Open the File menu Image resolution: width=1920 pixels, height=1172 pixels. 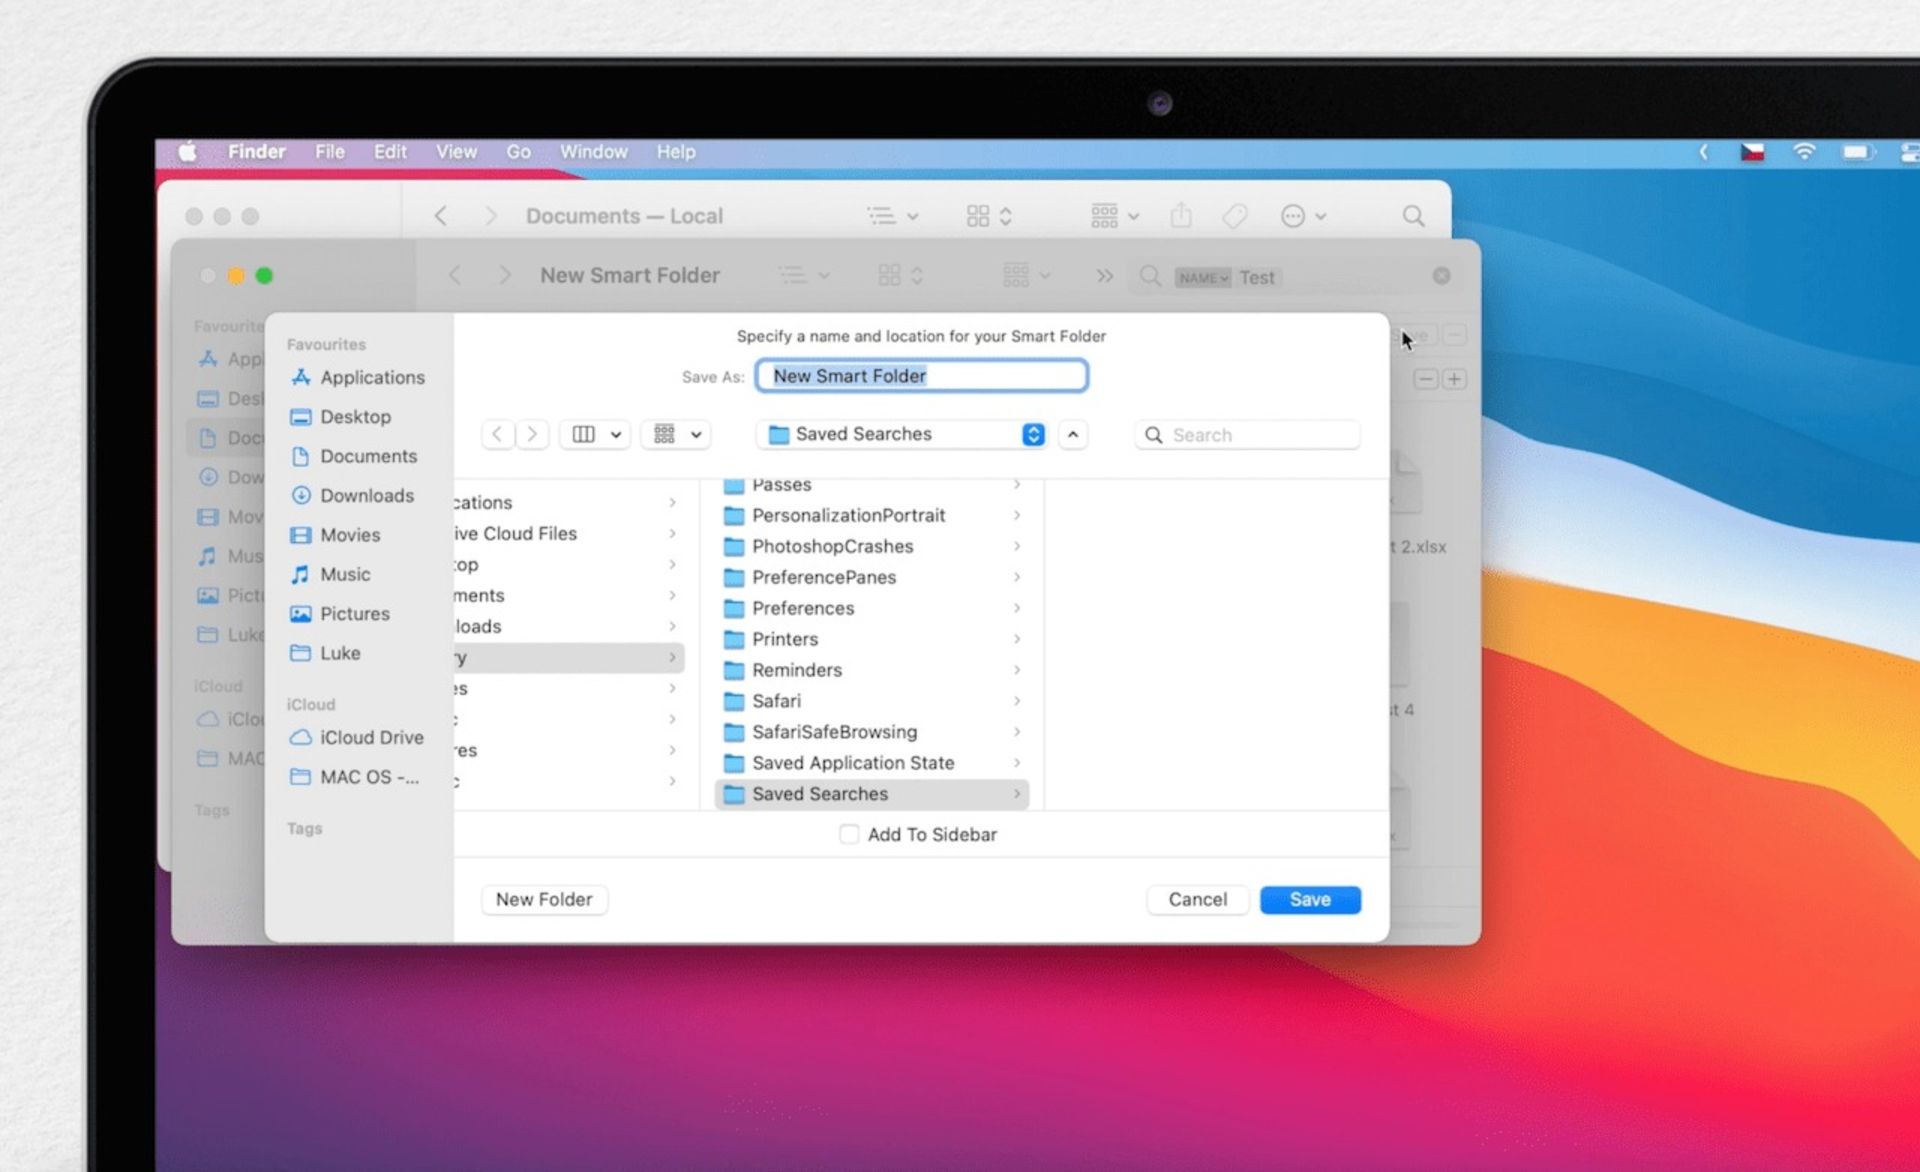329,152
